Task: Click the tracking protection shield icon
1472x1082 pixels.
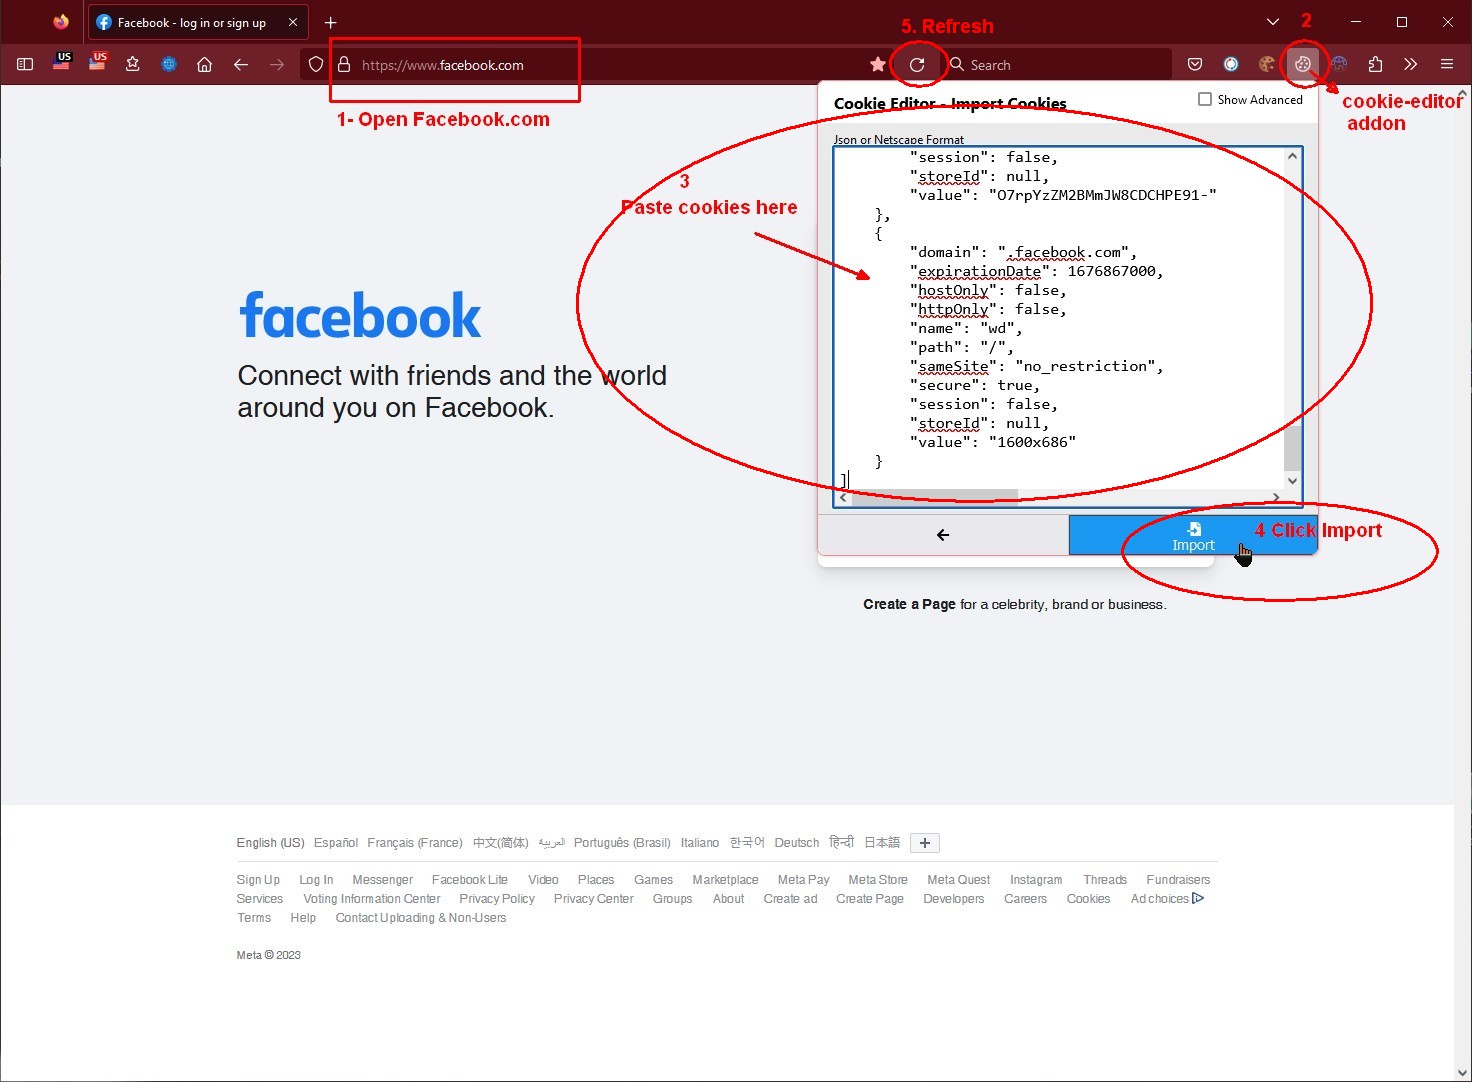Action: (x=316, y=65)
